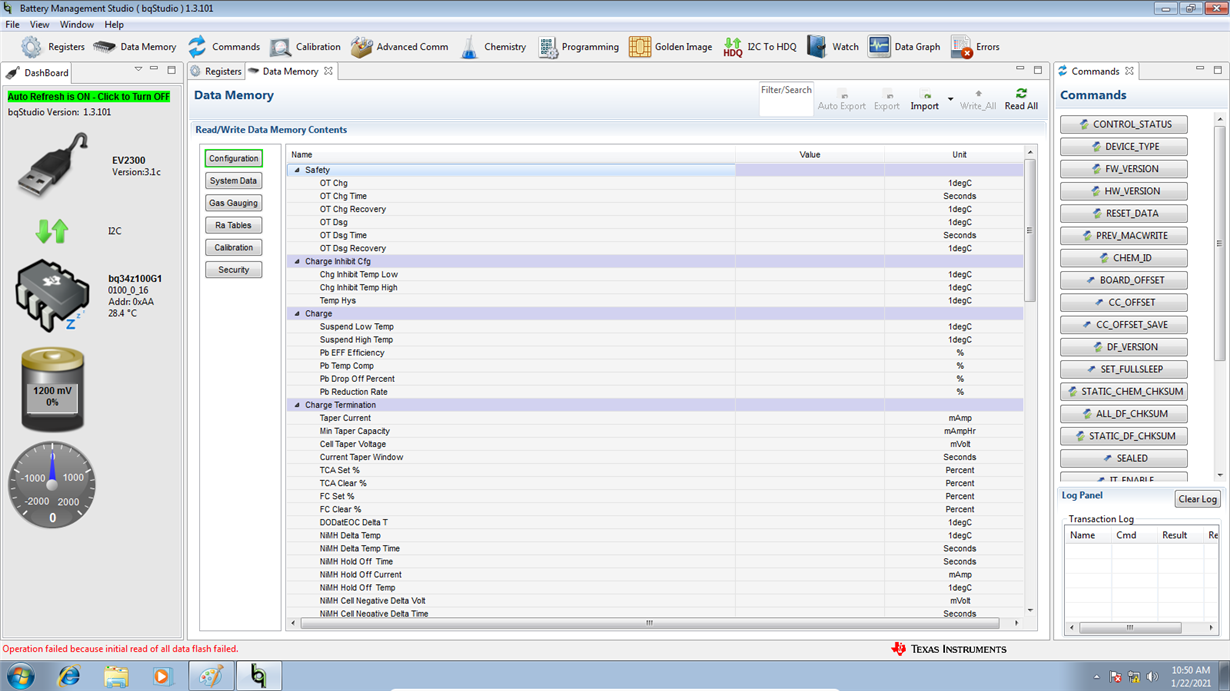Select the Configuration category button

(234, 159)
